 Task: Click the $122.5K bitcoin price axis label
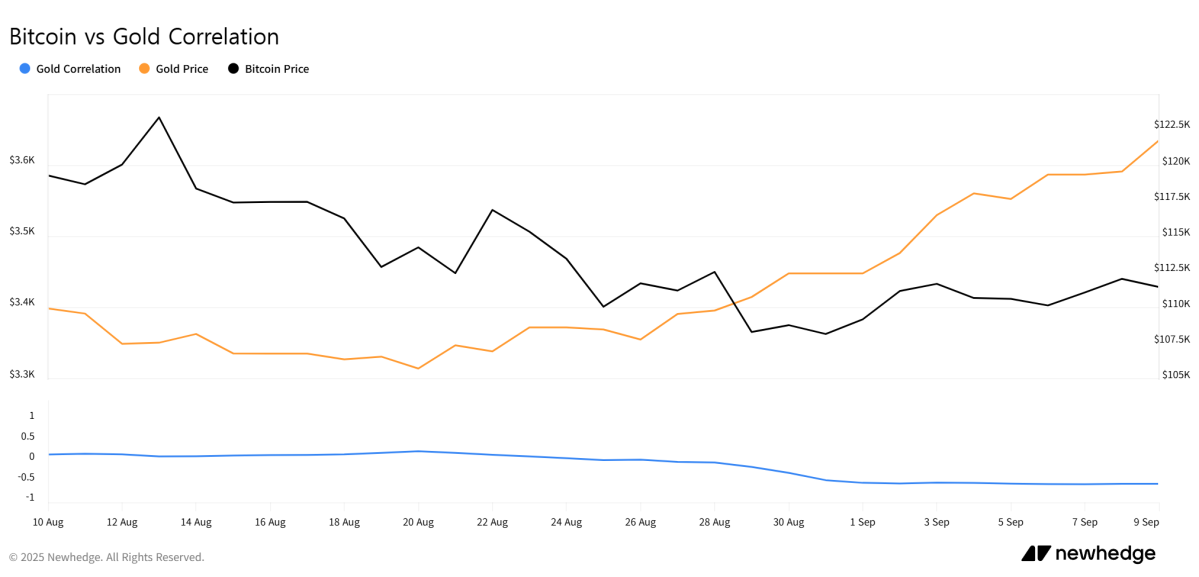1172,125
